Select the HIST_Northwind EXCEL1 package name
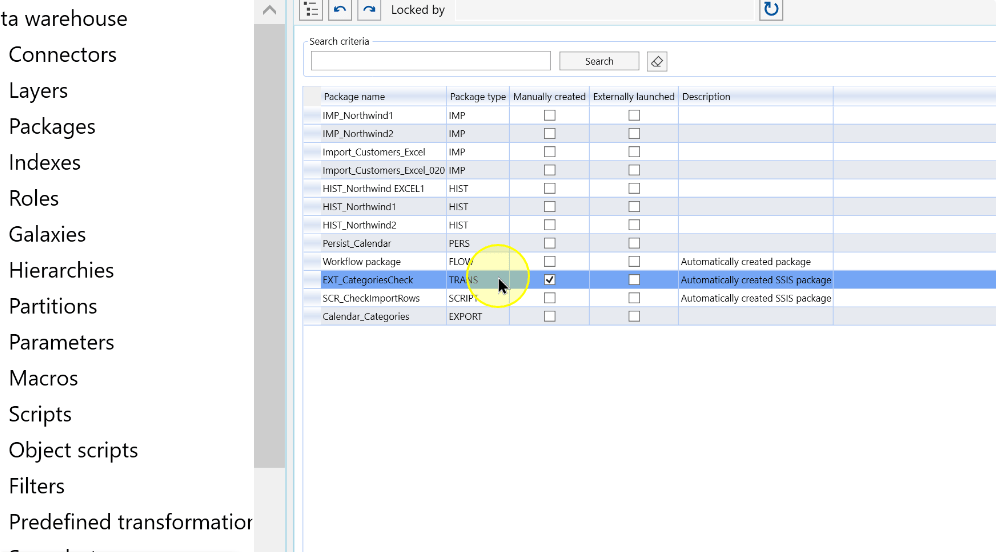 click(x=373, y=189)
